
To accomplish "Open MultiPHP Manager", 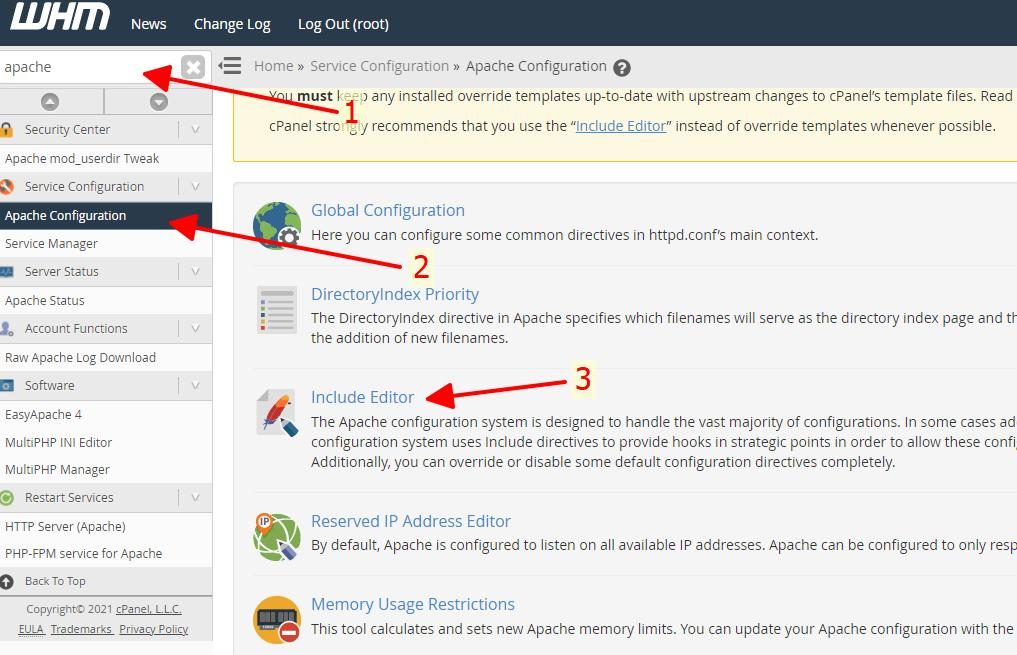I will tap(57, 470).
